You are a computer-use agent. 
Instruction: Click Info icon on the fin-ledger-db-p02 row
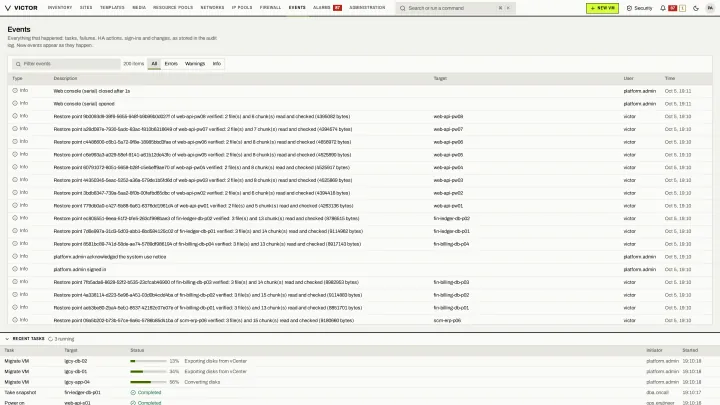[15, 218]
